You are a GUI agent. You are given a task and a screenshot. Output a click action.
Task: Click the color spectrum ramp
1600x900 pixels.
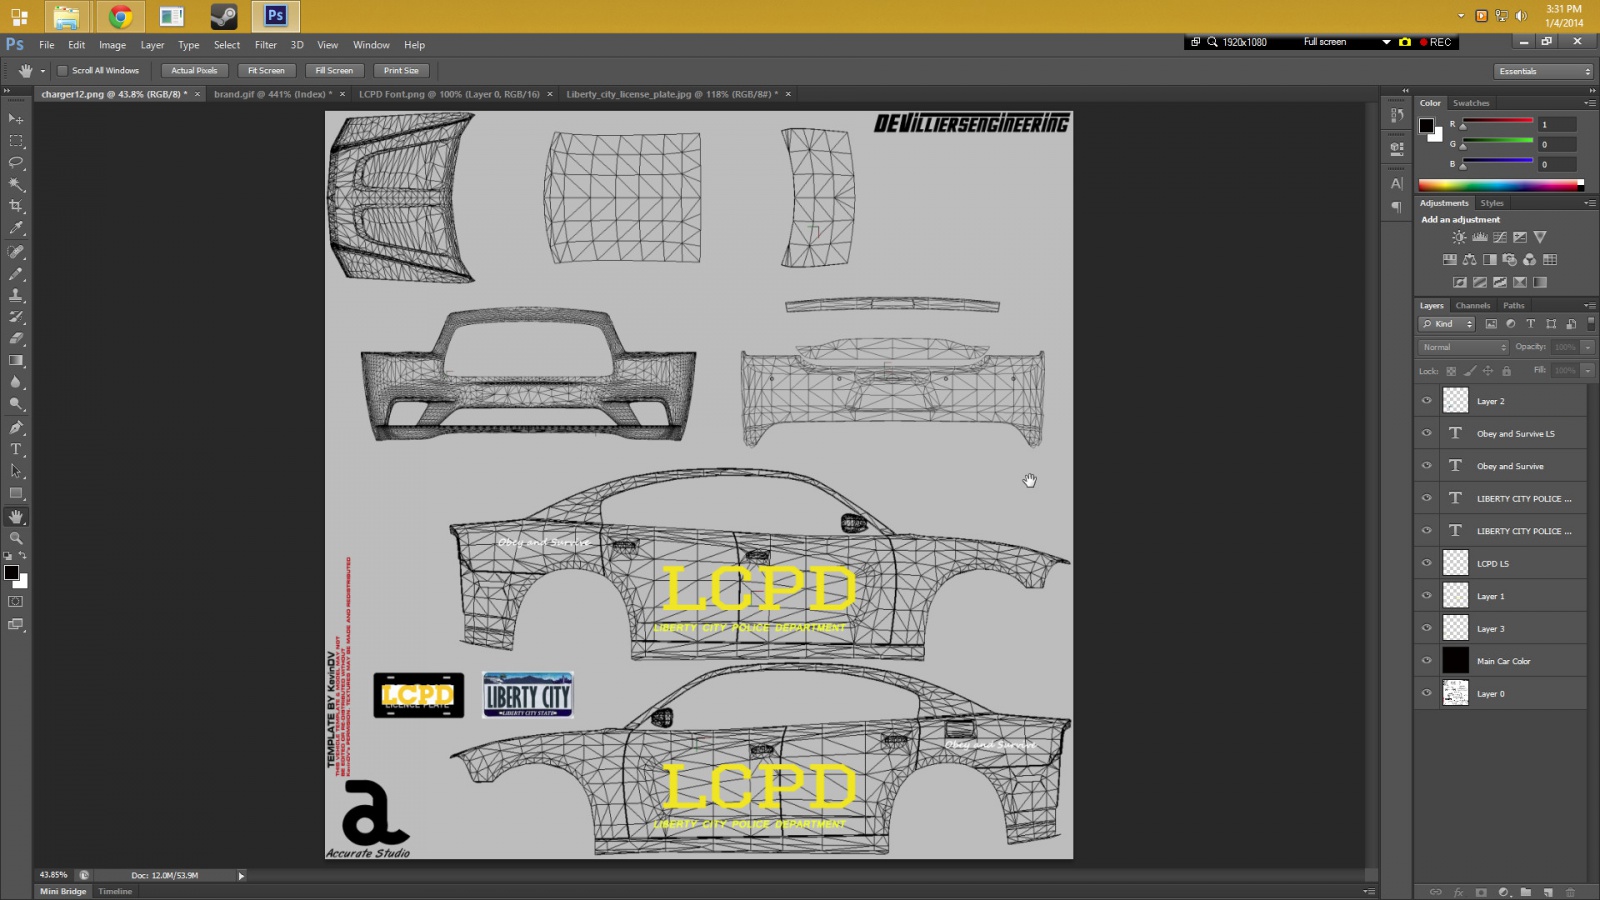1500,185
